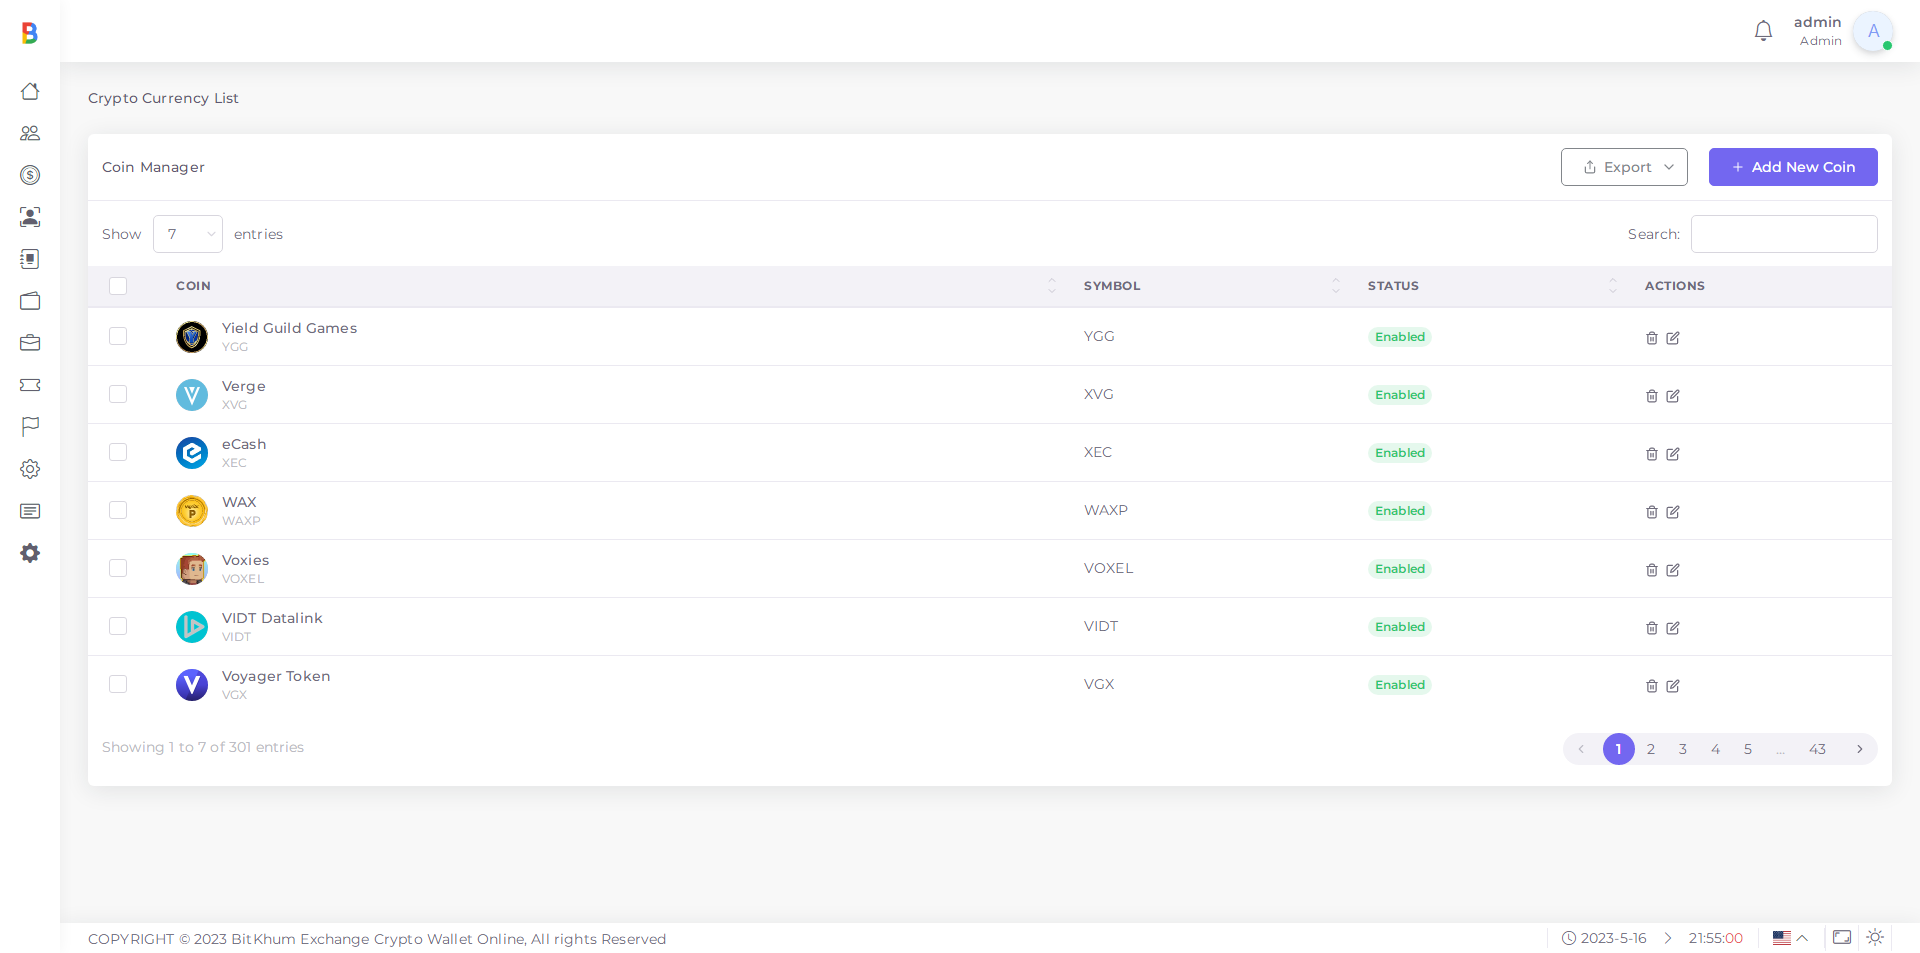Toggle fullscreen icon in the footer
Image resolution: width=1920 pixels, height=953 pixels.
pos(1842,937)
